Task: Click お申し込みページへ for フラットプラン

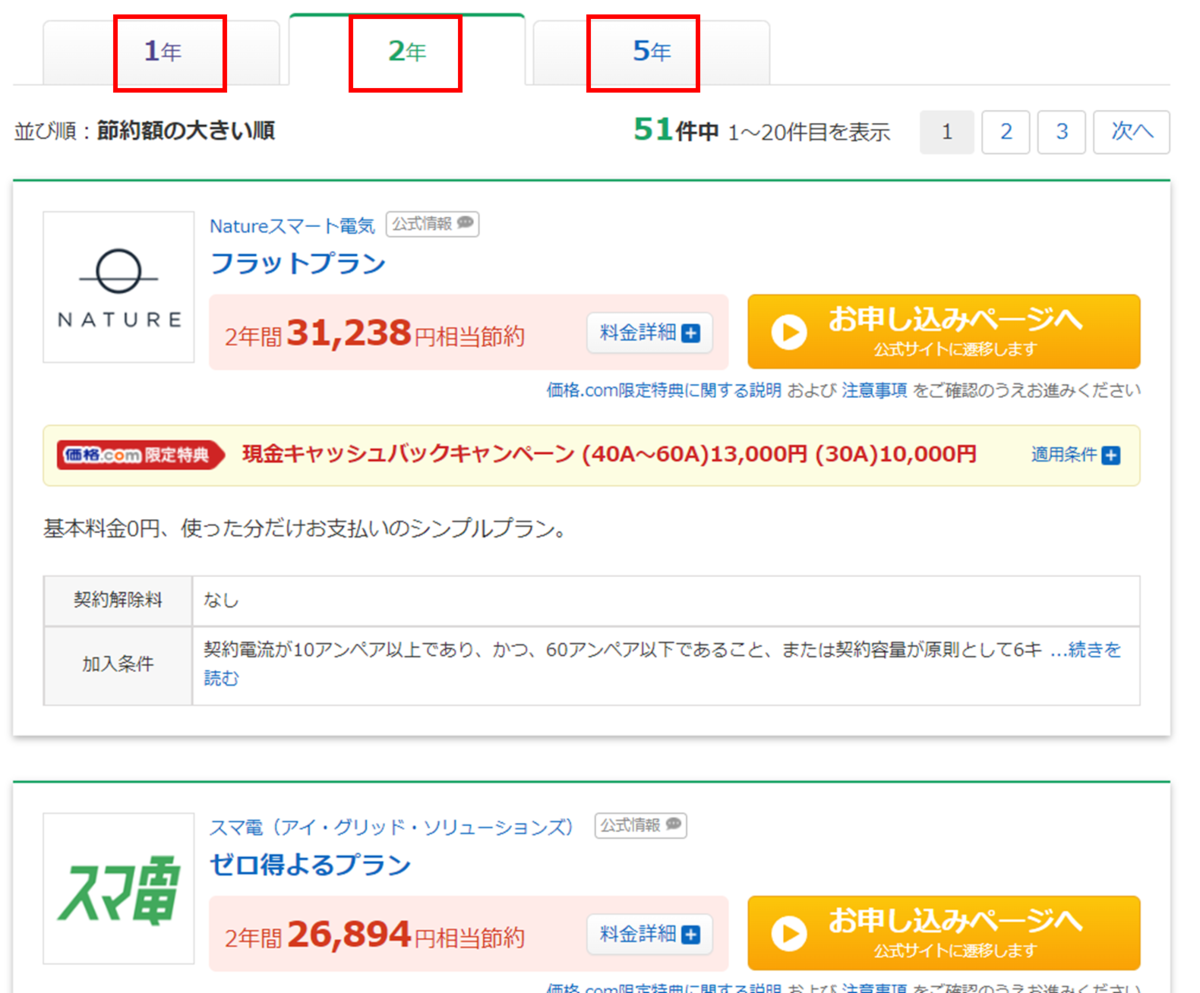Action: 944,331
